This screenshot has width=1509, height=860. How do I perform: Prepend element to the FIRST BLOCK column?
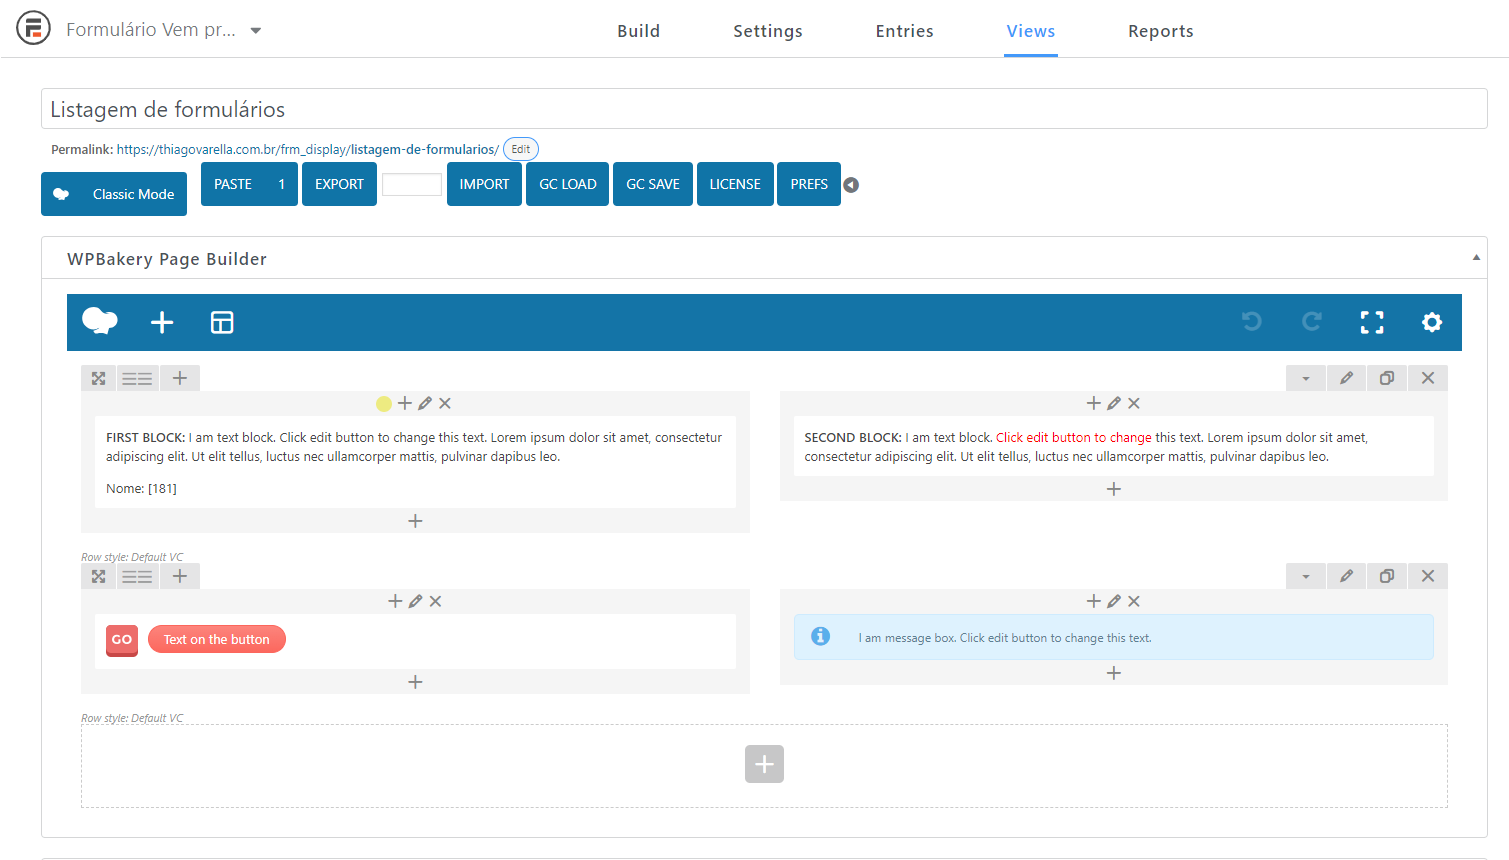click(405, 403)
